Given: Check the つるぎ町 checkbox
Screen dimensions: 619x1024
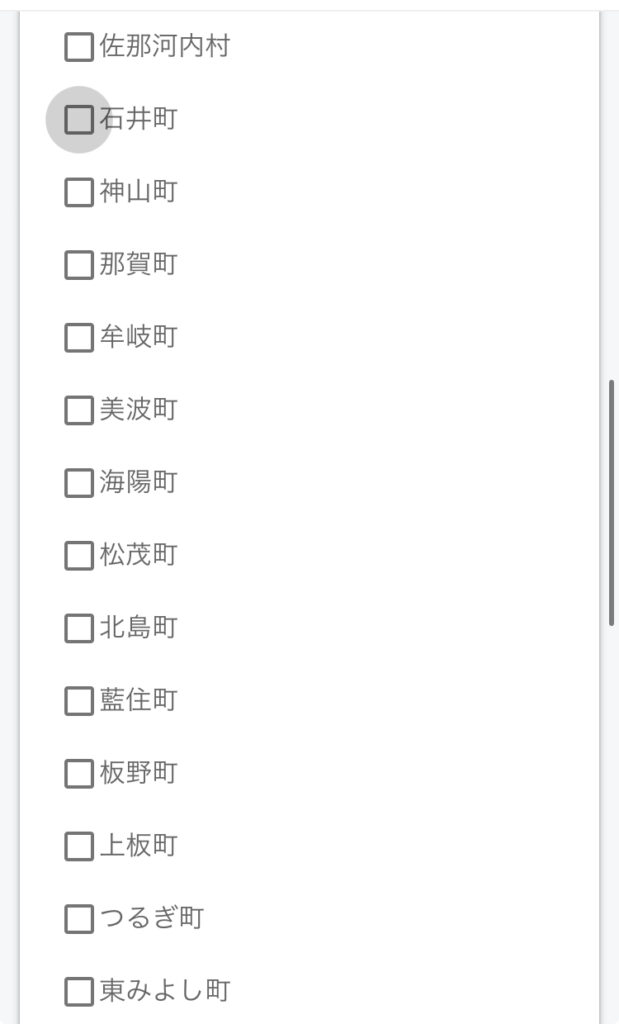Looking at the screenshot, I should click(x=78, y=919).
